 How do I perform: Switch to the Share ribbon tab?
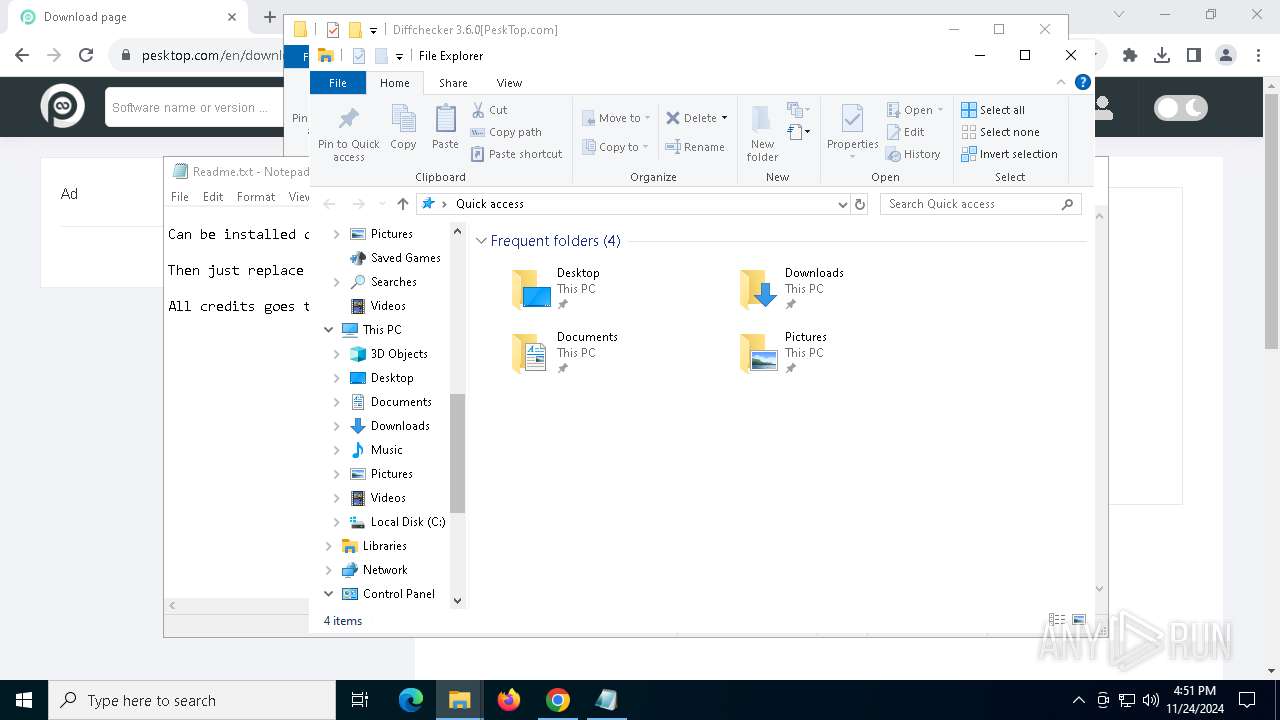pyautogui.click(x=453, y=83)
